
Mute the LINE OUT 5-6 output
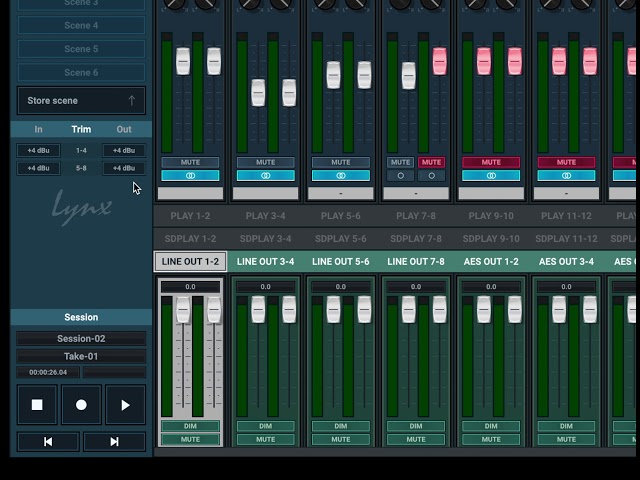pyautogui.click(x=341, y=440)
